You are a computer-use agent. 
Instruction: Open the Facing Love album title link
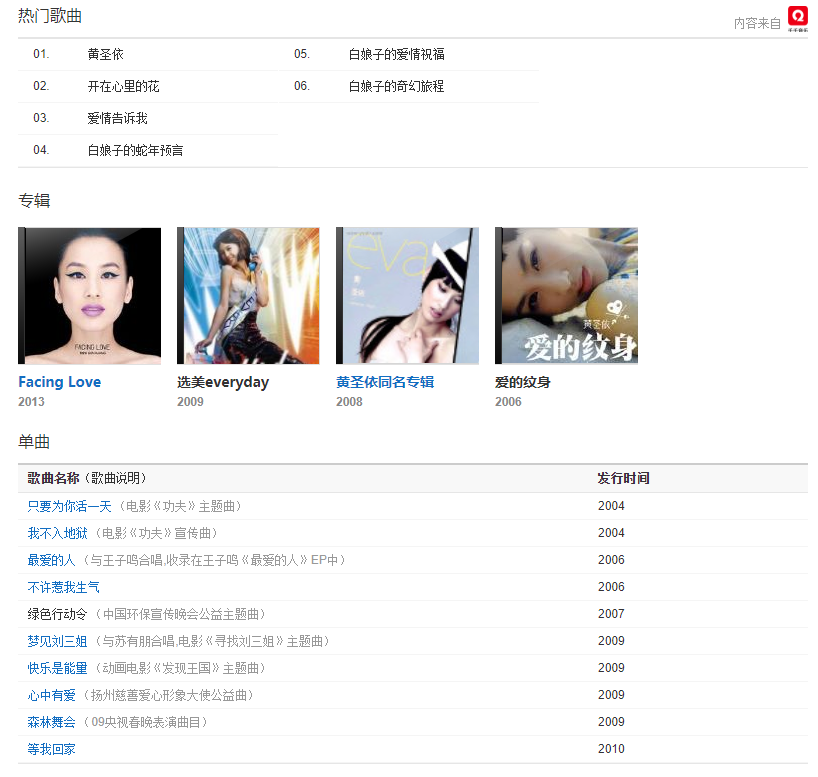tap(59, 382)
